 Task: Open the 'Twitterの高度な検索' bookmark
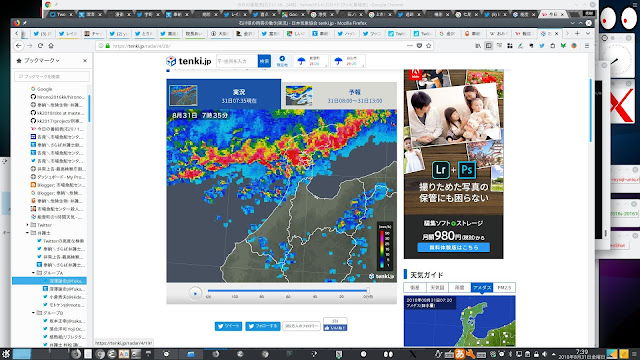point(60,241)
